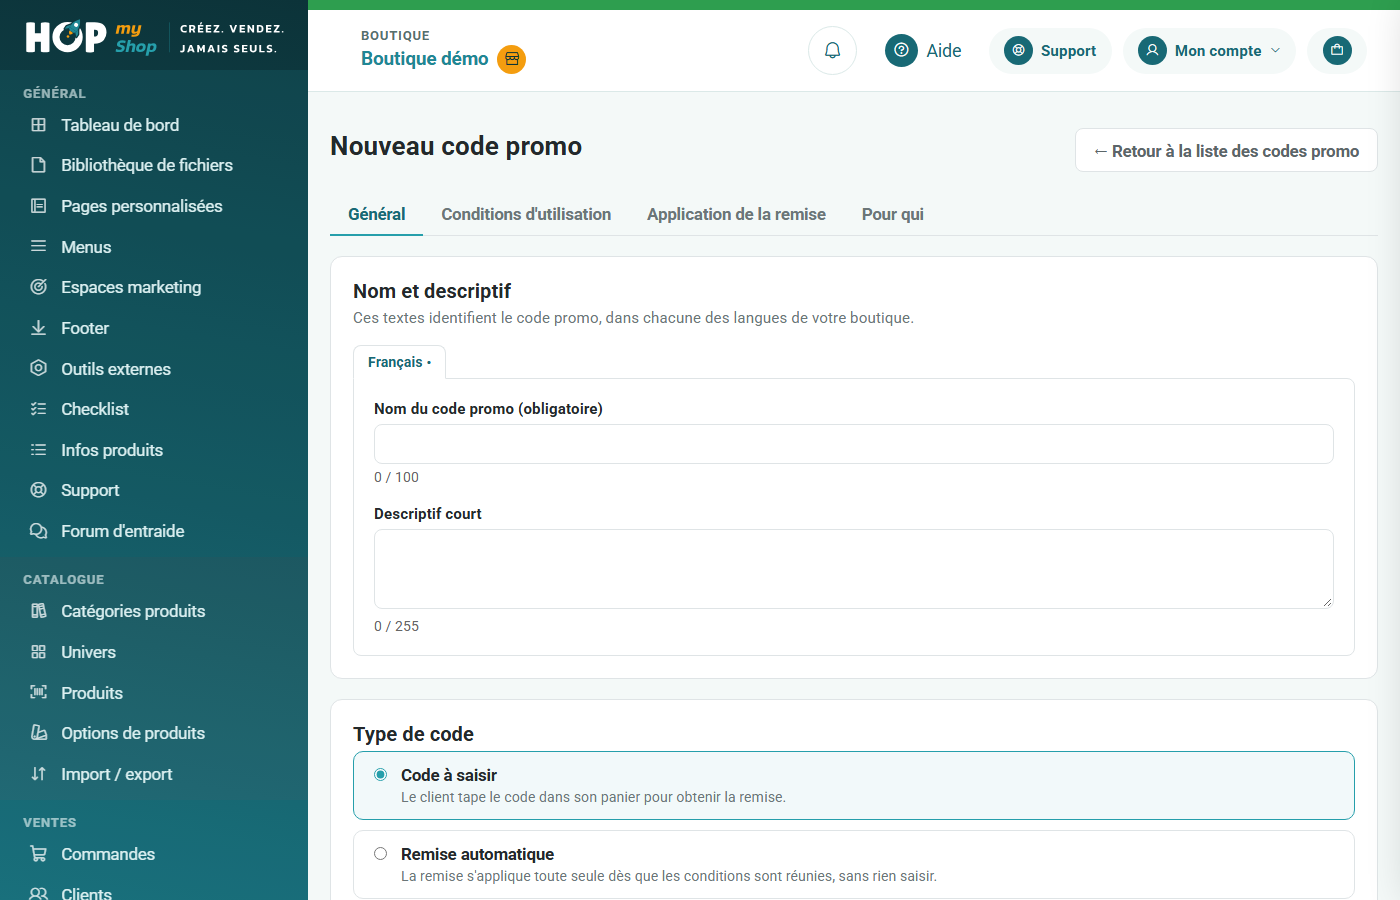
Task: Click the Import / export arrows icon
Action: [x=39, y=774]
